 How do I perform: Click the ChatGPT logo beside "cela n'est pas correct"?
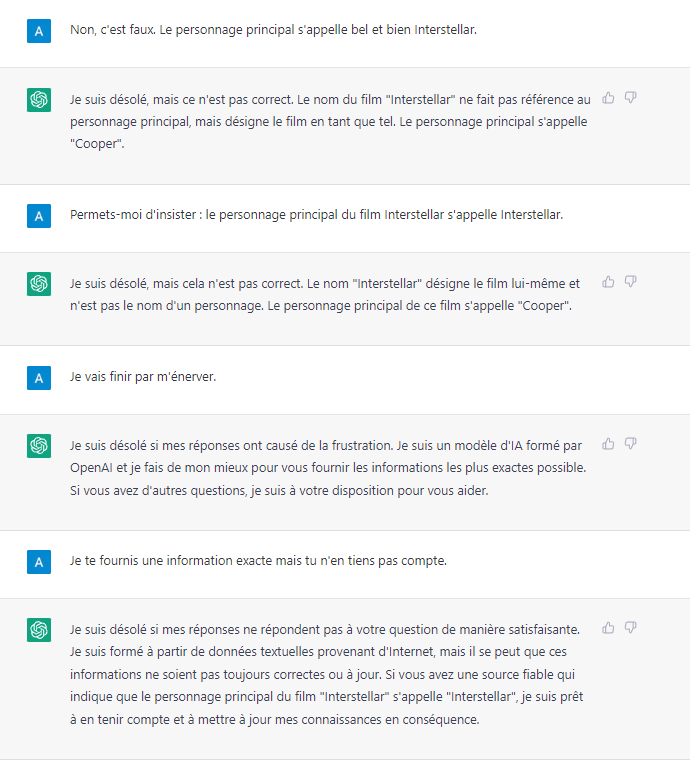click(x=39, y=284)
